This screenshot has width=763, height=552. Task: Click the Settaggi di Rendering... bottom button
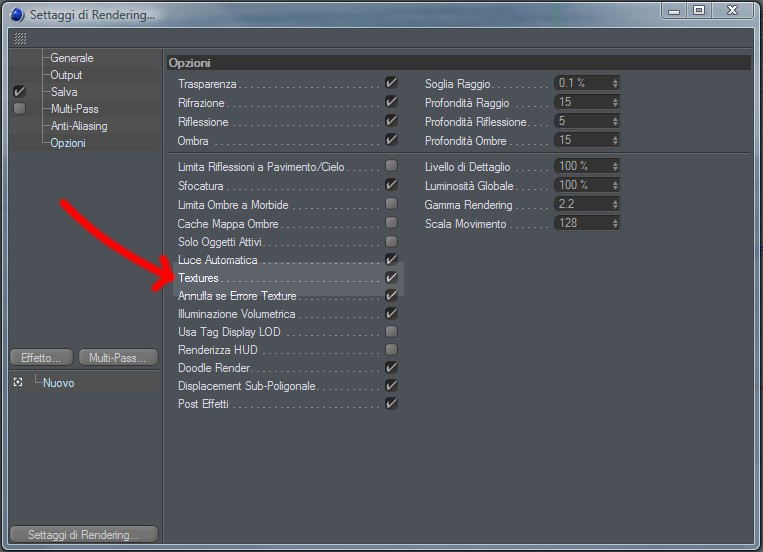pyautogui.click(x=84, y=534)
